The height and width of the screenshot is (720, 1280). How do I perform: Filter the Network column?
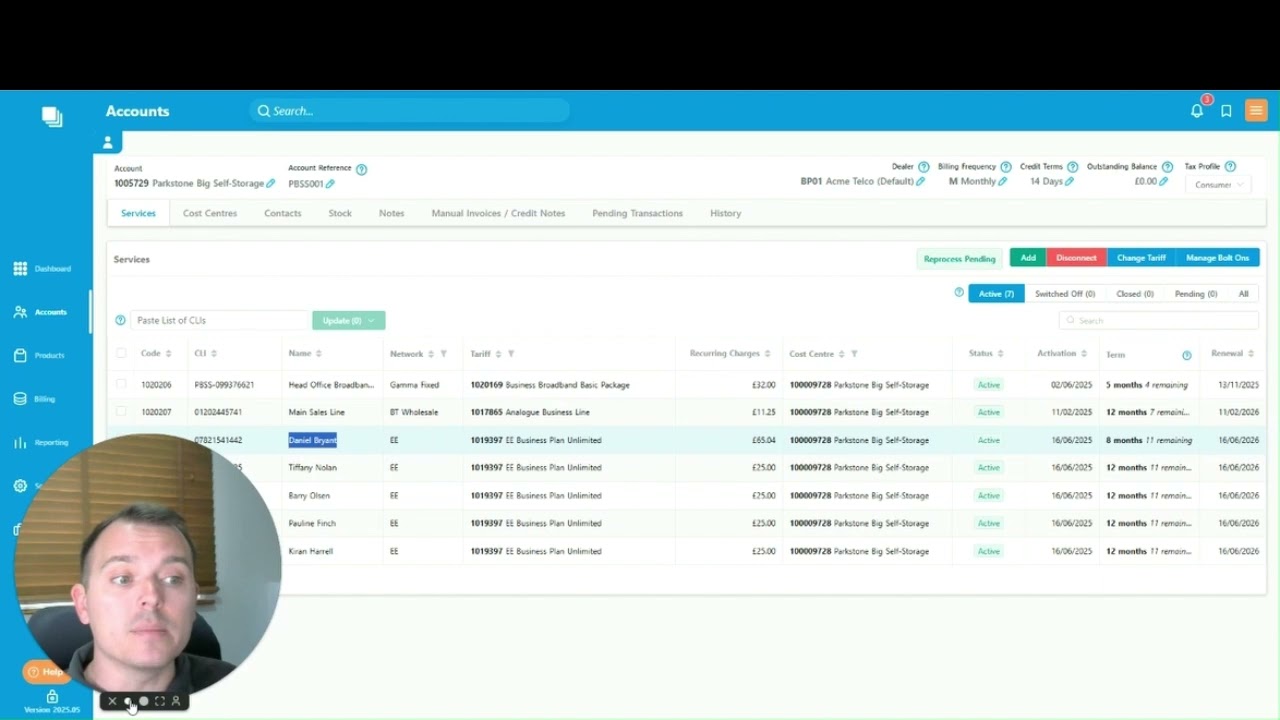(443, 354)
